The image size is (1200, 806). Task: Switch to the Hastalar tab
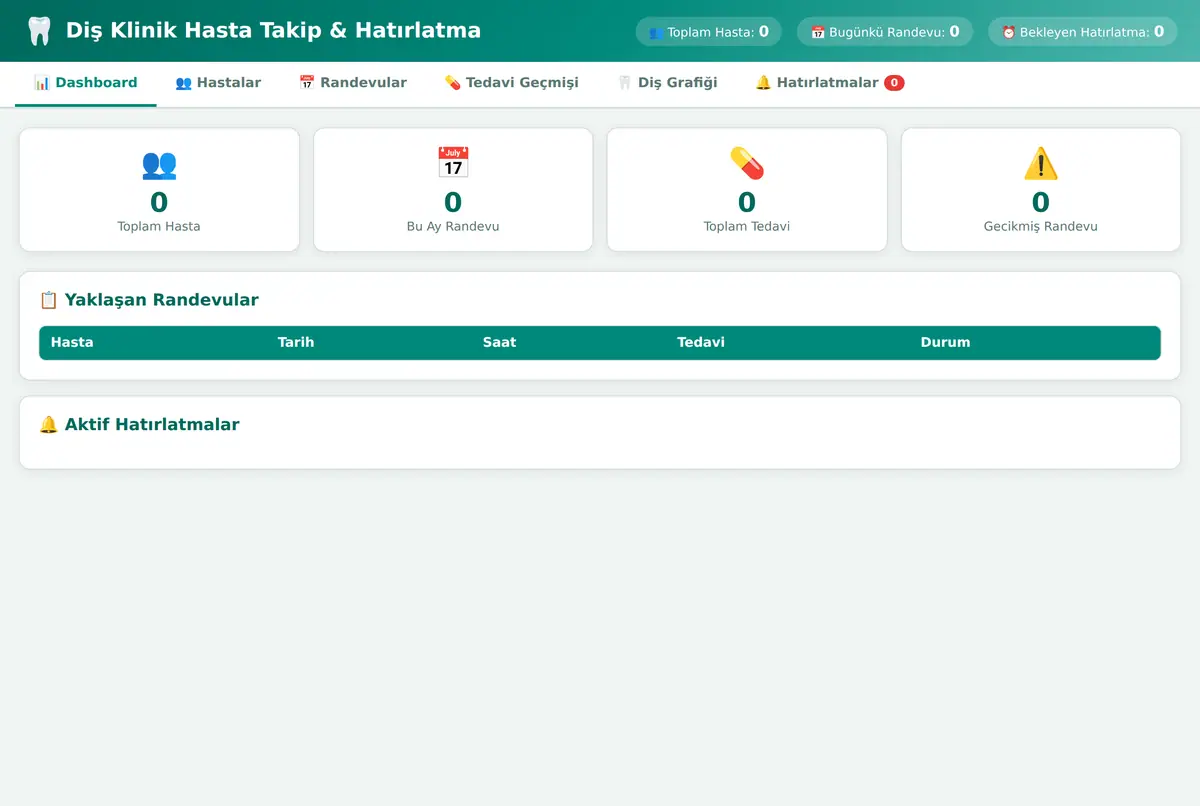[x=218, y=83]
